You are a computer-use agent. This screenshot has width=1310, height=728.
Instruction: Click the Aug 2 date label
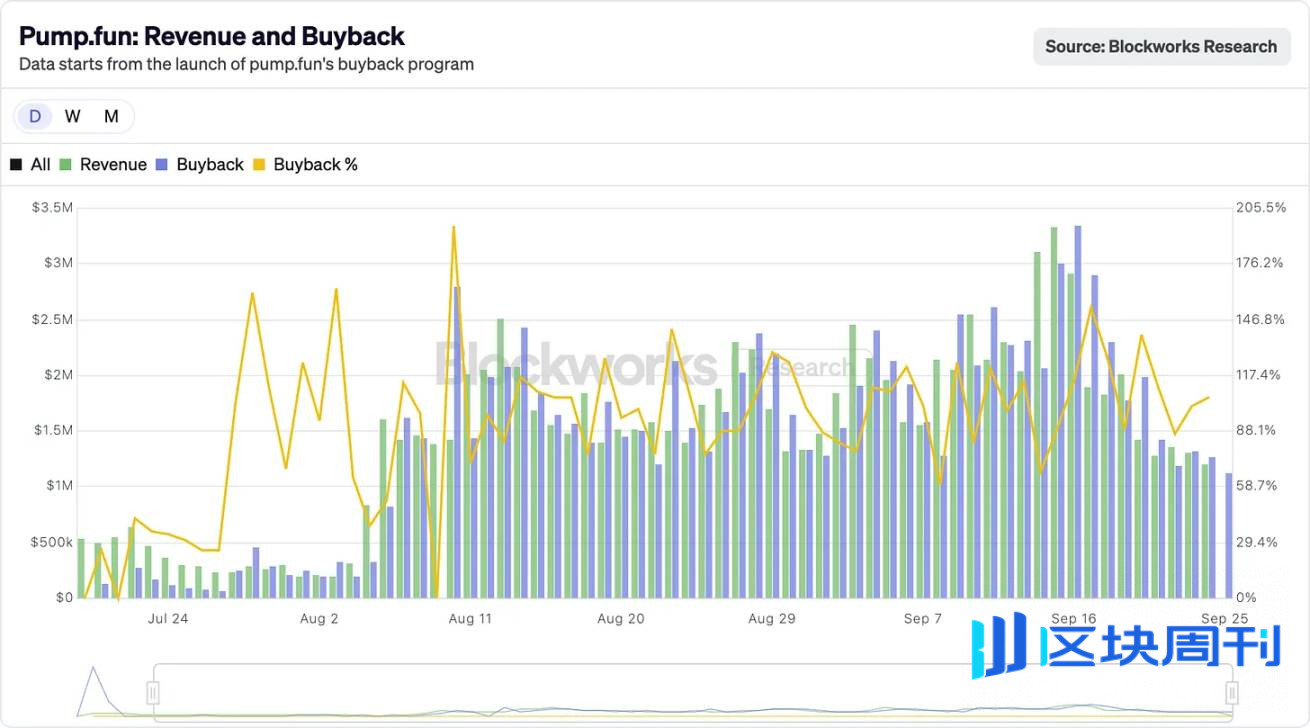pyautogui.click(x=319, y=618)
